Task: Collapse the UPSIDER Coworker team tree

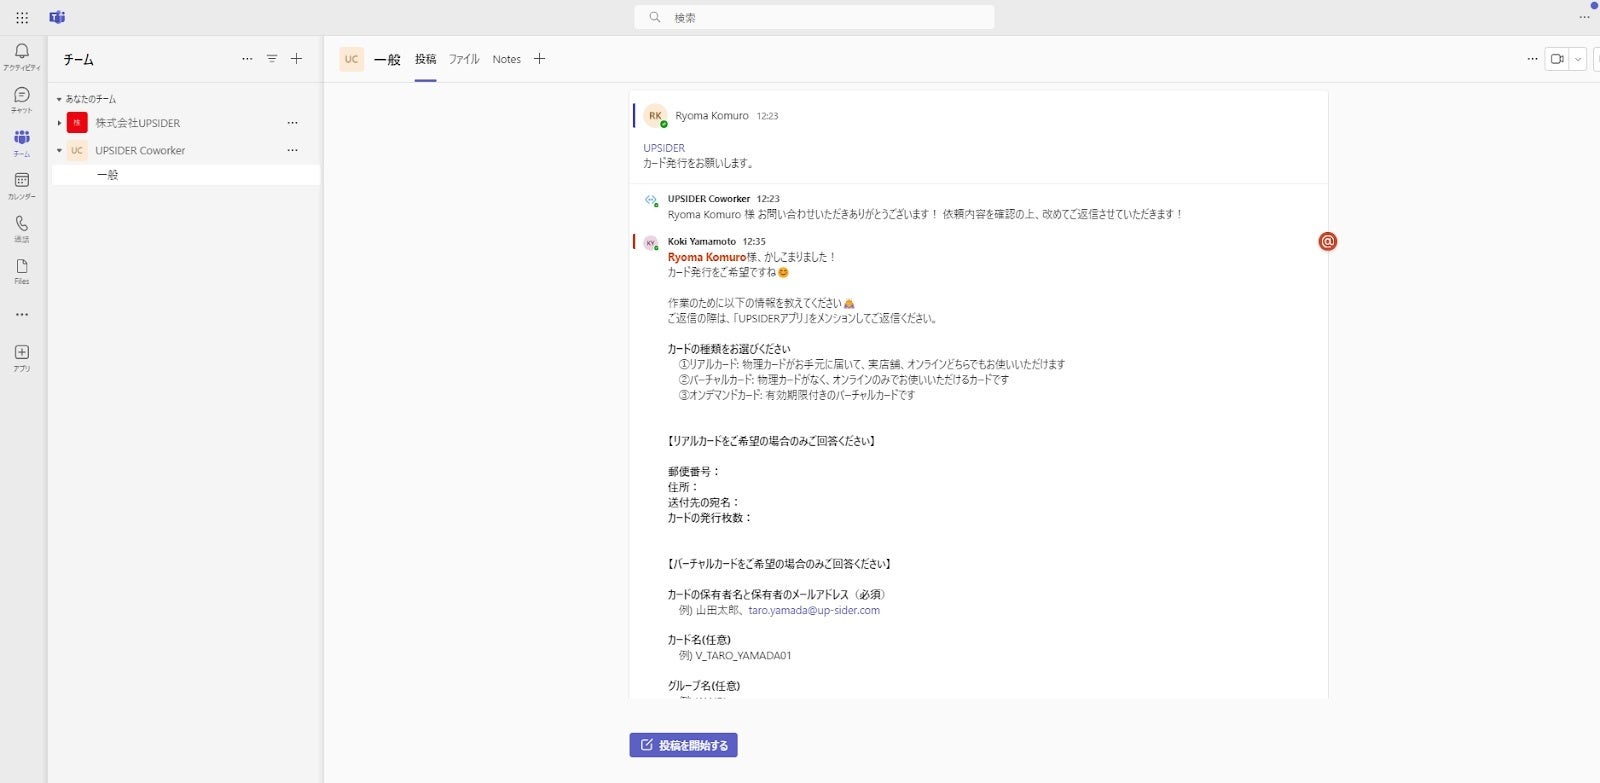Action: [x=59, y=151]
